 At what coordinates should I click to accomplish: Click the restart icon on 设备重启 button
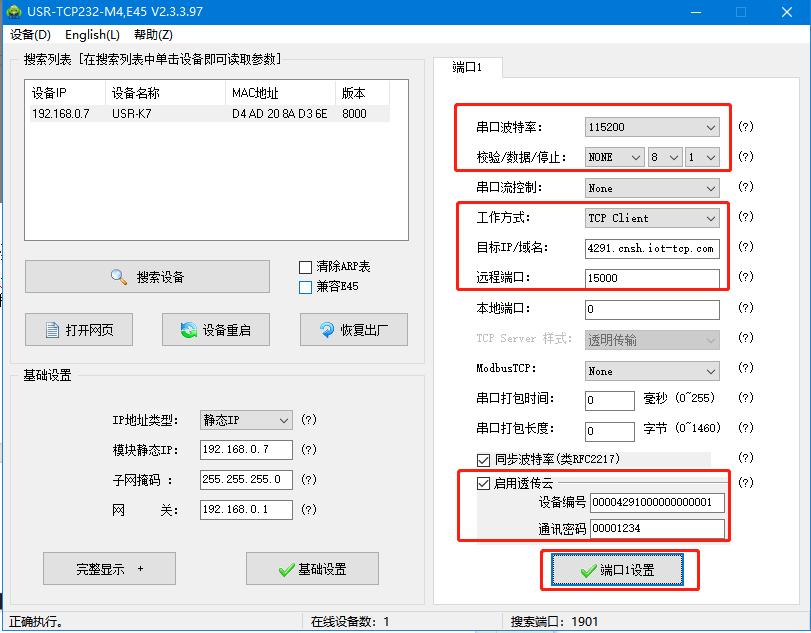(188, 330)
